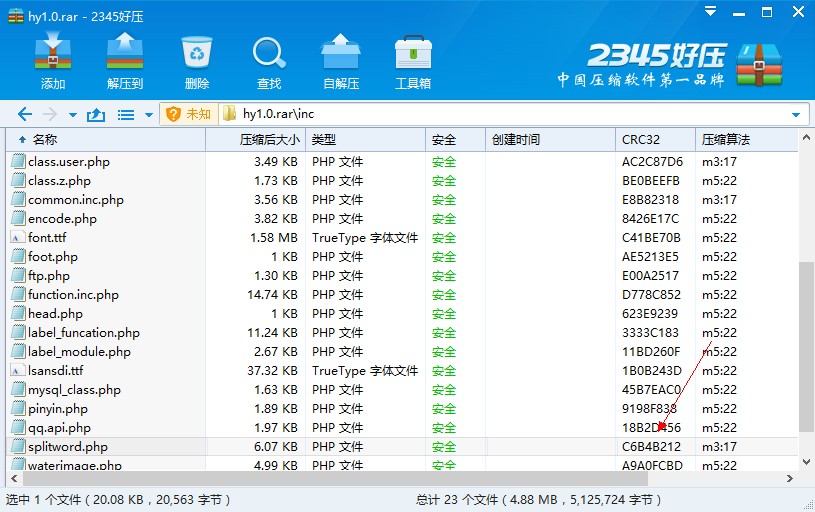The height and width of the screenshot is (512, 815).
Task: Sort by the 类型 column header
Action: tap(365, 139)
